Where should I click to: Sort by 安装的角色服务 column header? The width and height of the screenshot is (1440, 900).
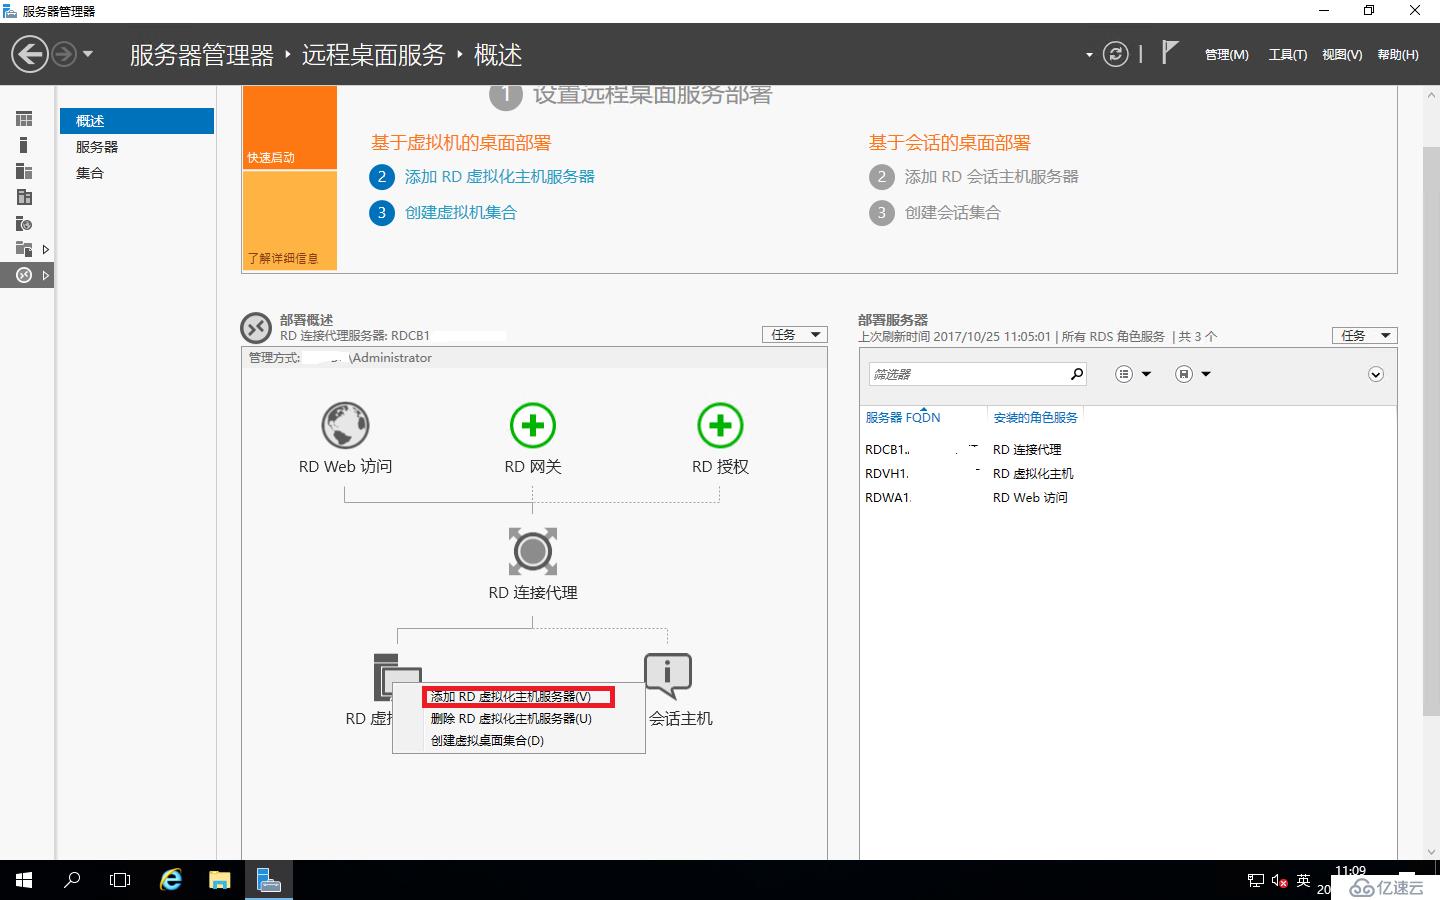coord(1035,418)
